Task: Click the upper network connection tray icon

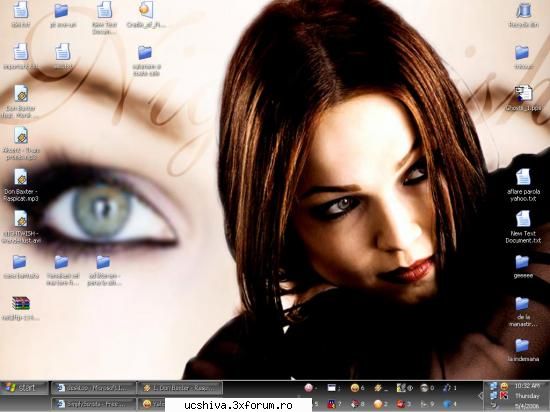Action: [x=494, y=387]
